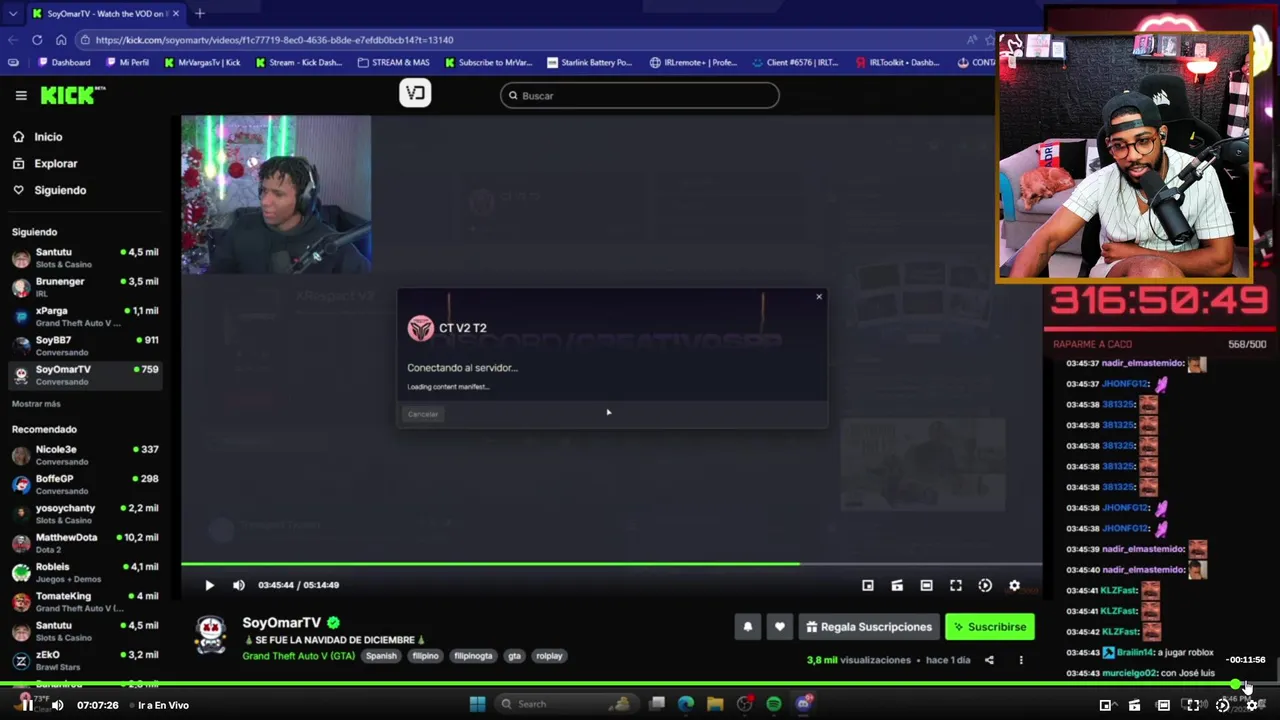The height and width of the screenshot is (720, 1280).
Task: Switch to the SoyOmarTV browser tab
Action: pyautogui.click(x=105, y=13)
